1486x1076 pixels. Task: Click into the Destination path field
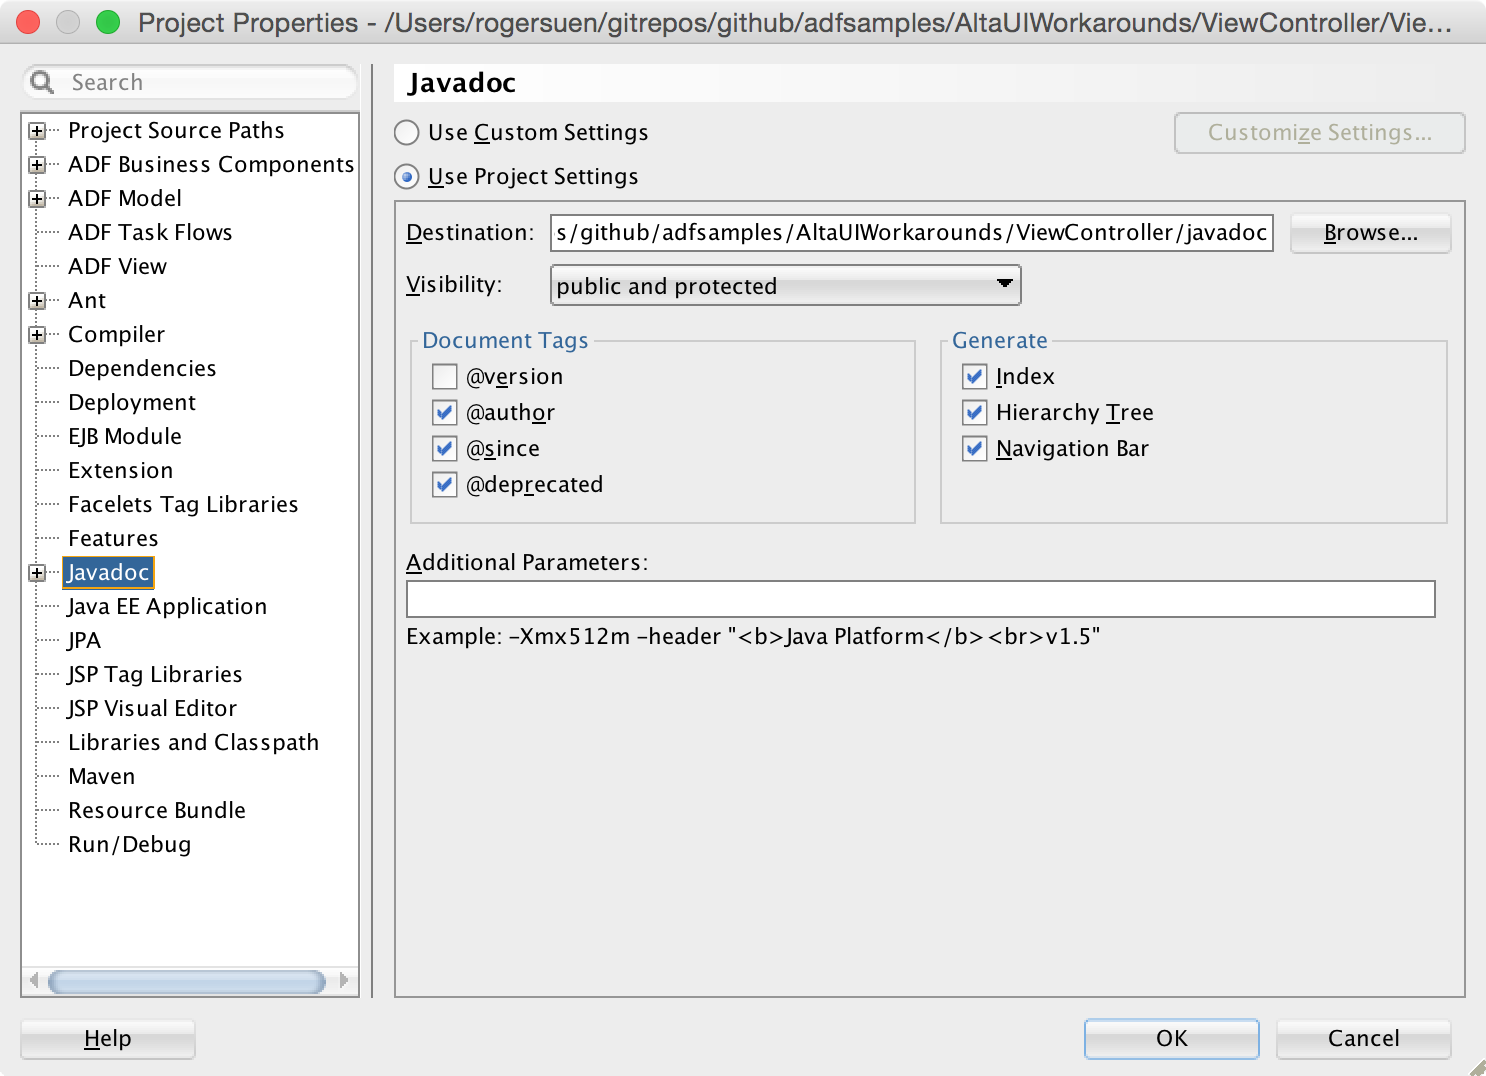pyautogui.click(x=911, y=233)
